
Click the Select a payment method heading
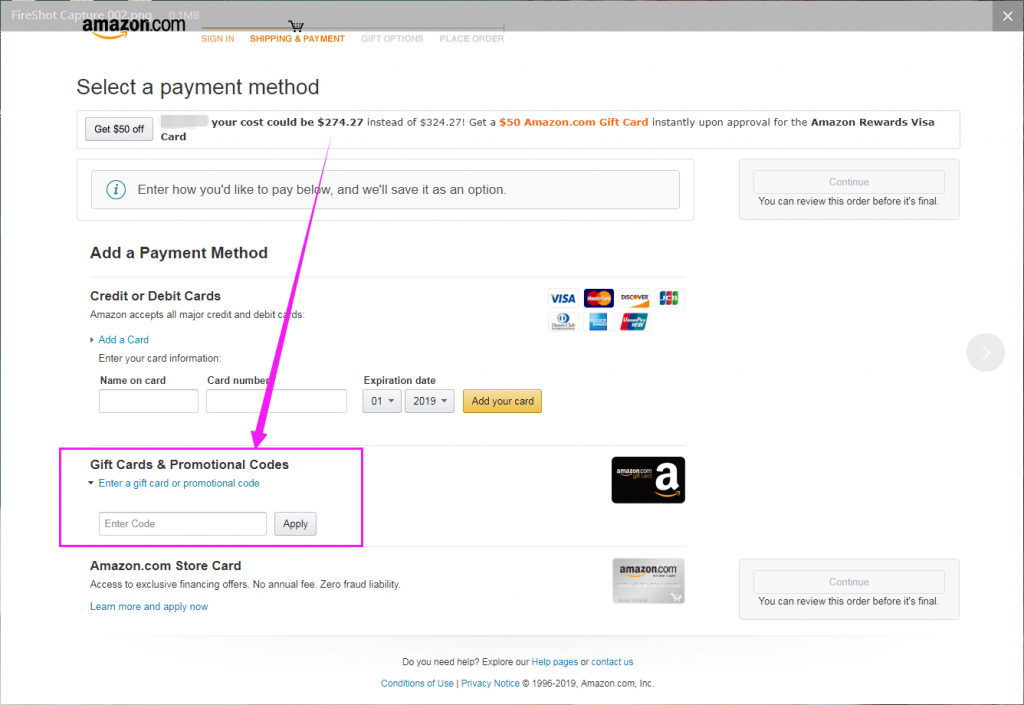[198, 87]
